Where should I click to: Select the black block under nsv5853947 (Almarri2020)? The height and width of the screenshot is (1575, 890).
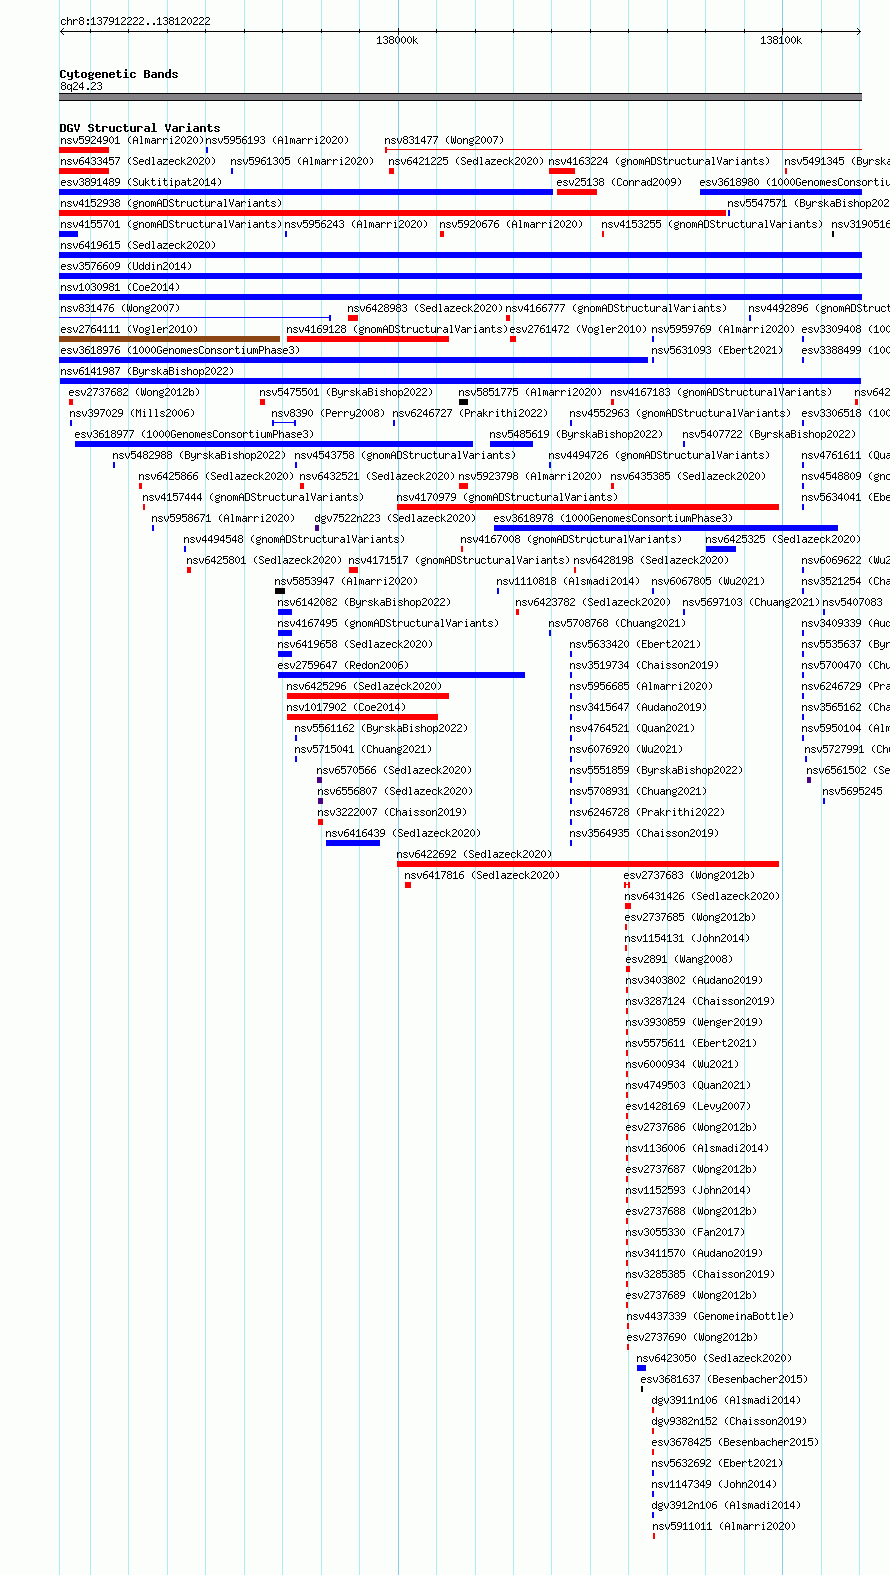click(x=280, y=591)
